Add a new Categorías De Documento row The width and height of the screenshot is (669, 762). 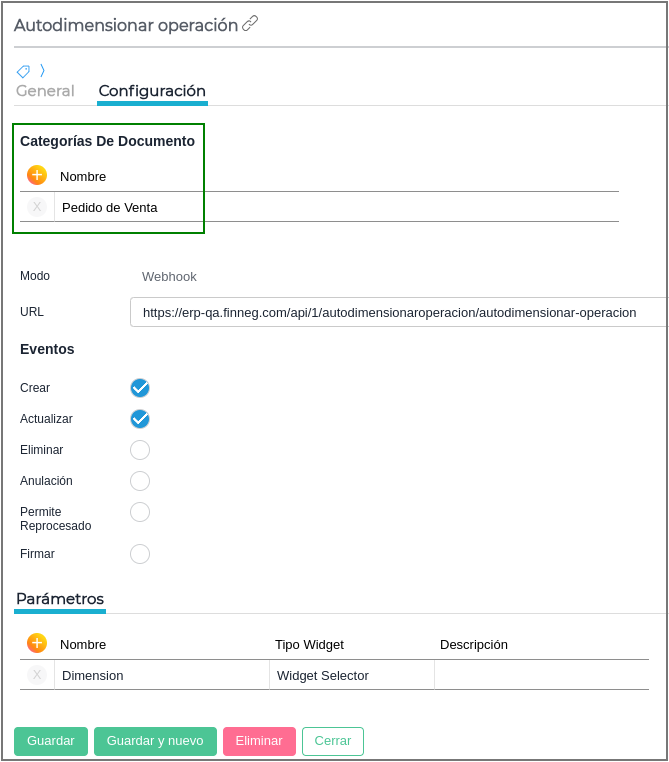[37, 175]
